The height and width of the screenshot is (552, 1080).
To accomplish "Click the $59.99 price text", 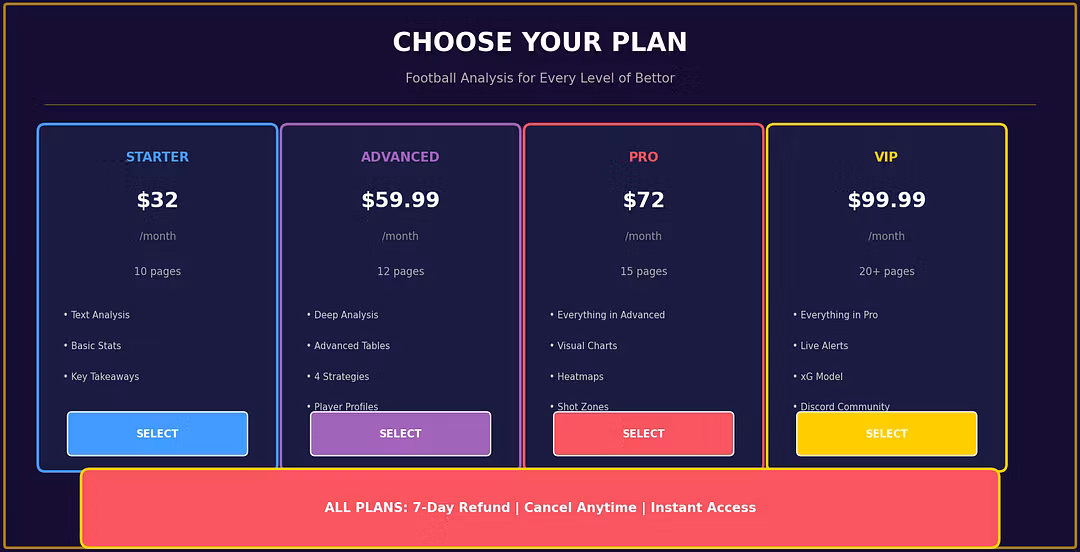I will [400, 201].
